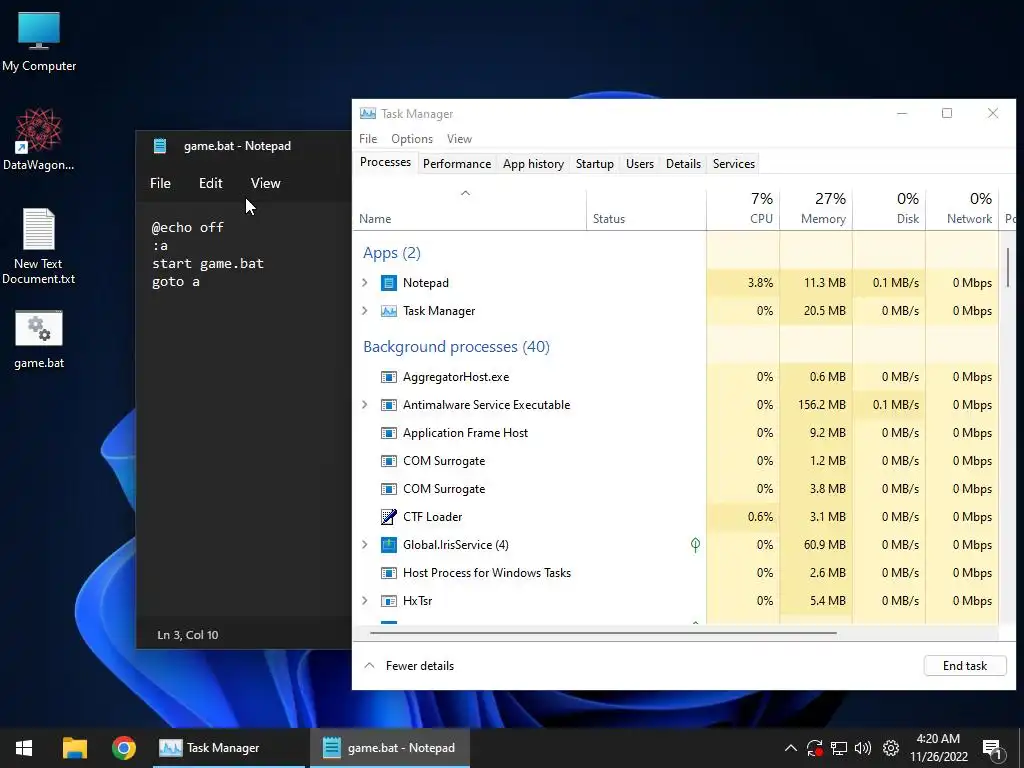Click the End task button

click(x=965, y=665)
